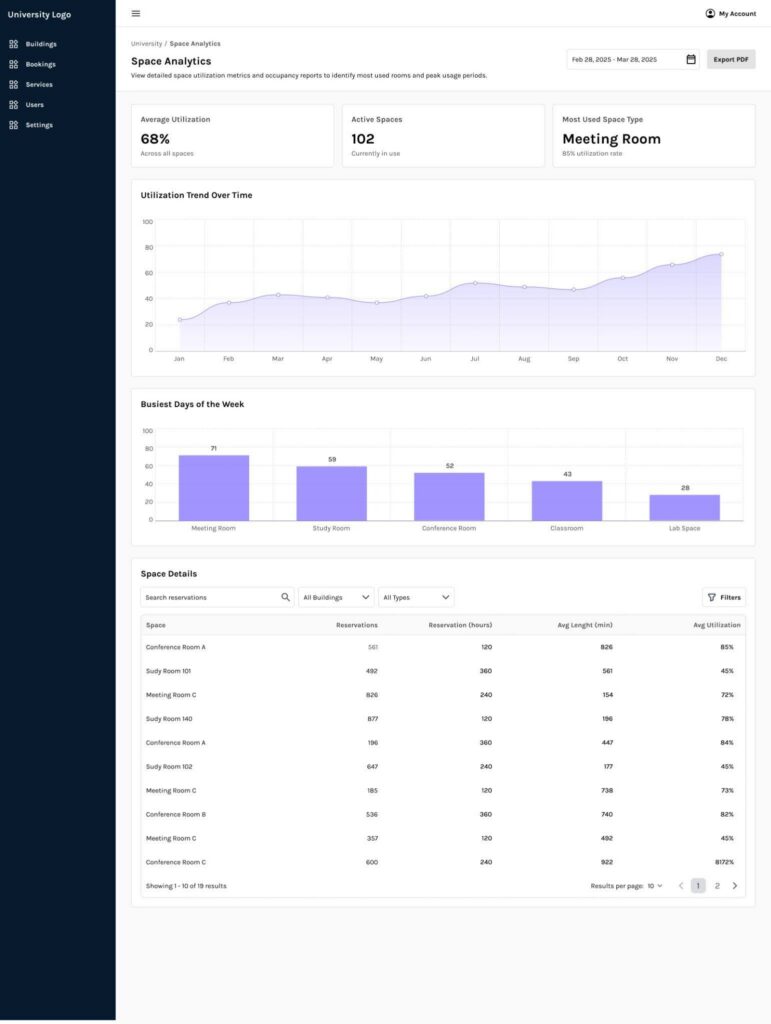The image size is (771, 1024).
Task: Open the All Buildings dropdown
Action: click(336, 597)
